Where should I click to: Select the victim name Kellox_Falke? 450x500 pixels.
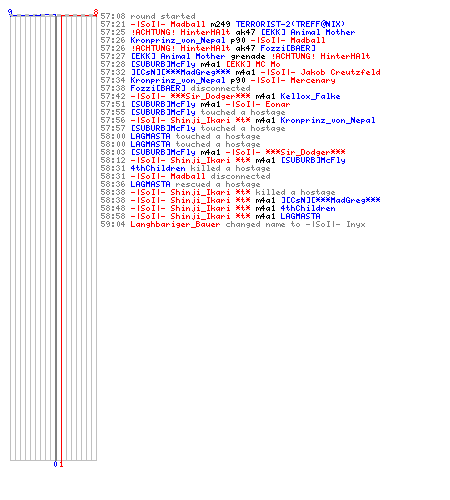coord(310,96)
